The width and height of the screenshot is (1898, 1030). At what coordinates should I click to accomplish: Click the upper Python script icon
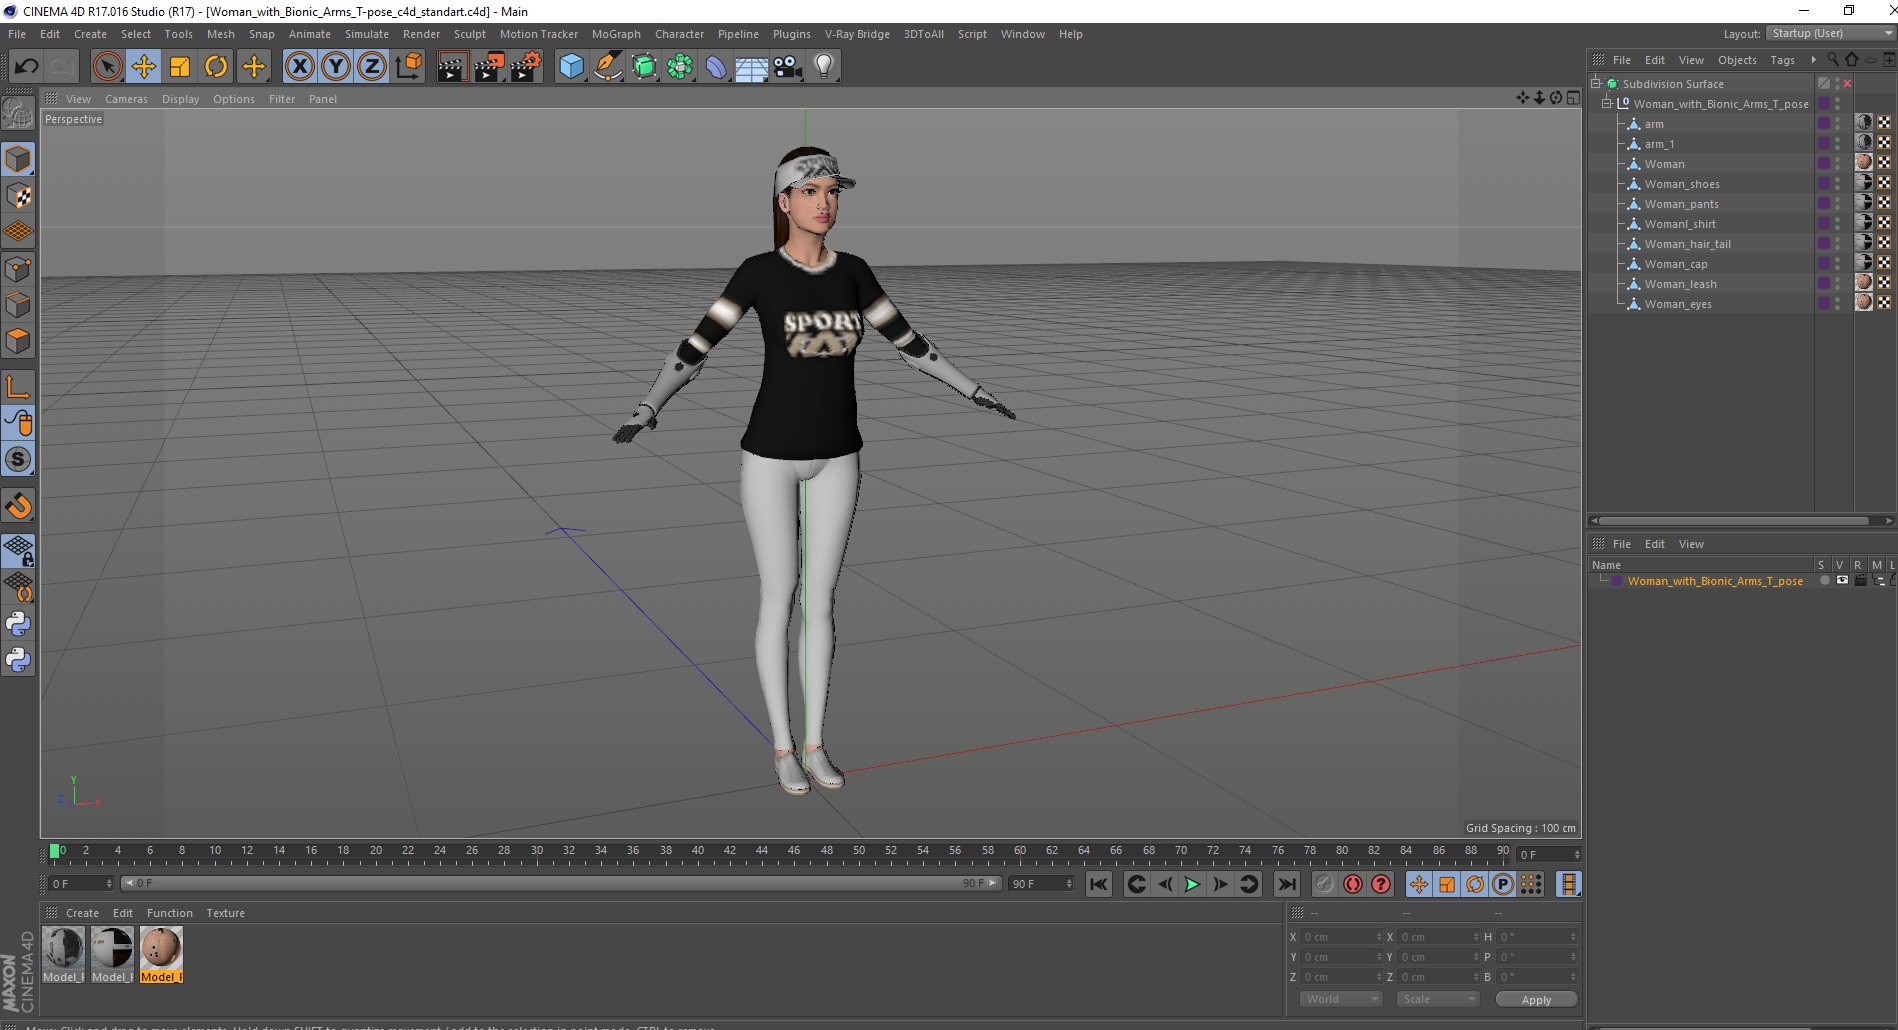tap(18, 624)
